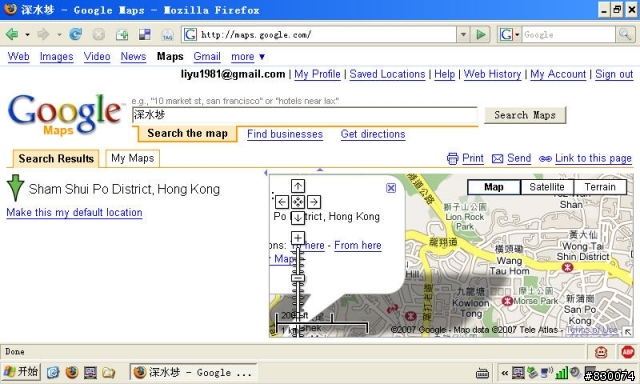Viewport: 640px width, 384px height.
Task: Click the Sign out link
Action: (614, 74)
